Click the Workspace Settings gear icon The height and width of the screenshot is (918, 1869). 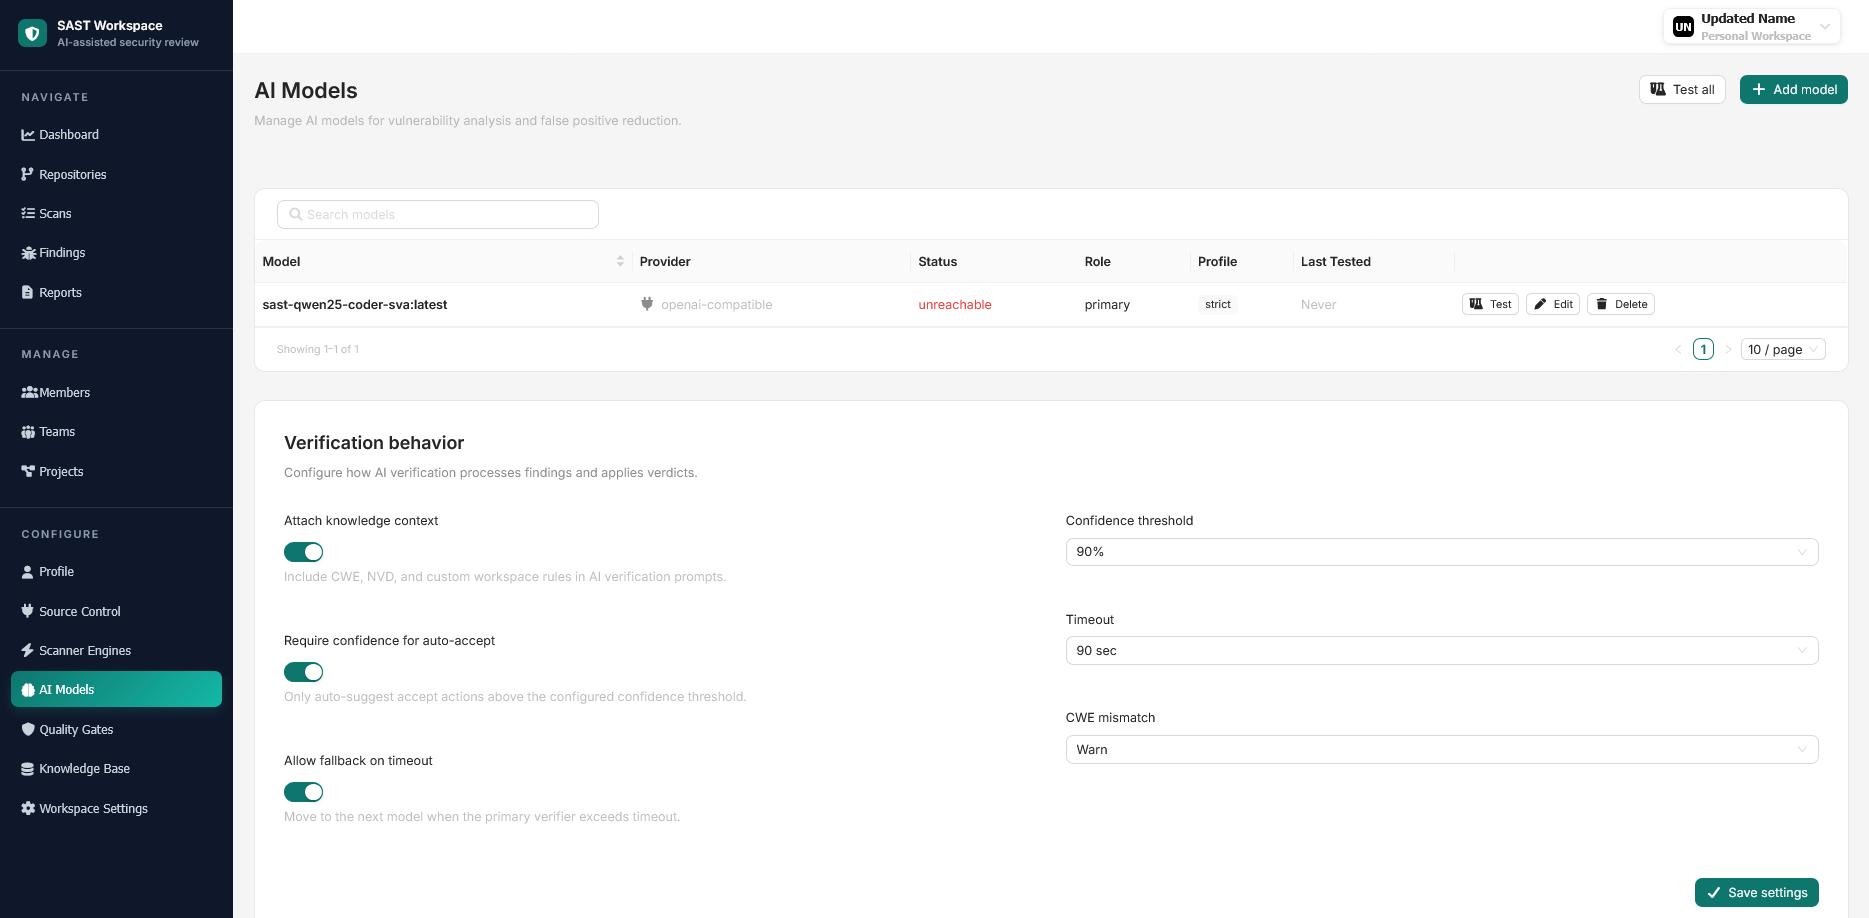28,808
